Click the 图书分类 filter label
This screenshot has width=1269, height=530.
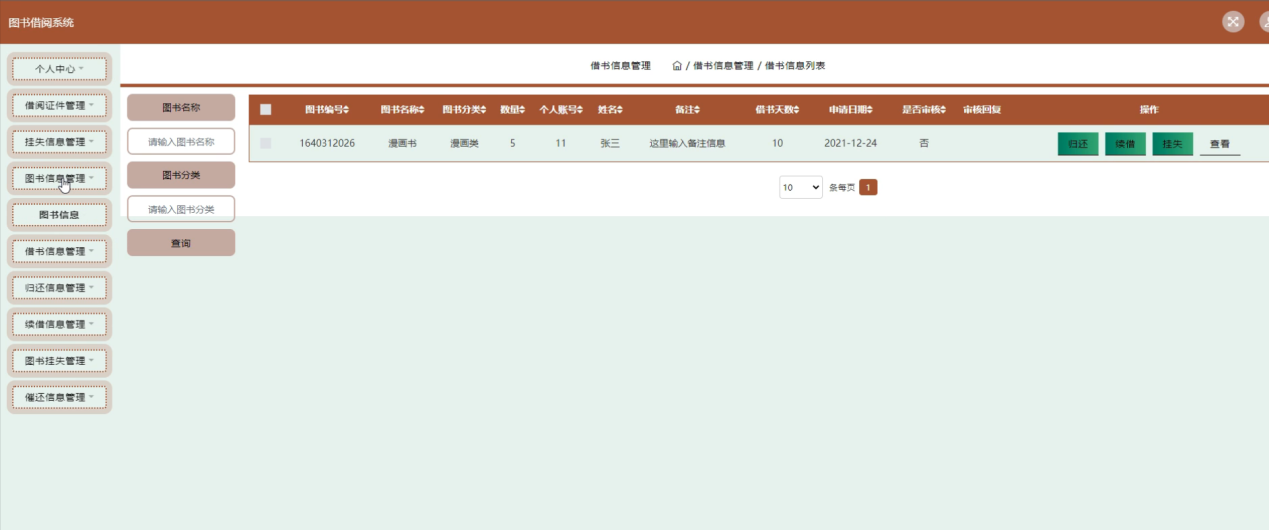[181, 175]
